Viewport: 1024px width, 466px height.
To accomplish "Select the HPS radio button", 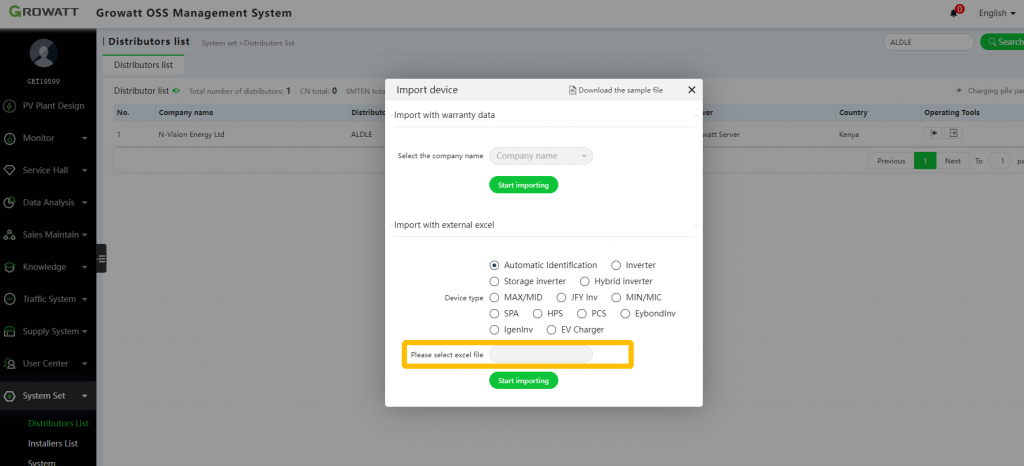I will [537, 313].
